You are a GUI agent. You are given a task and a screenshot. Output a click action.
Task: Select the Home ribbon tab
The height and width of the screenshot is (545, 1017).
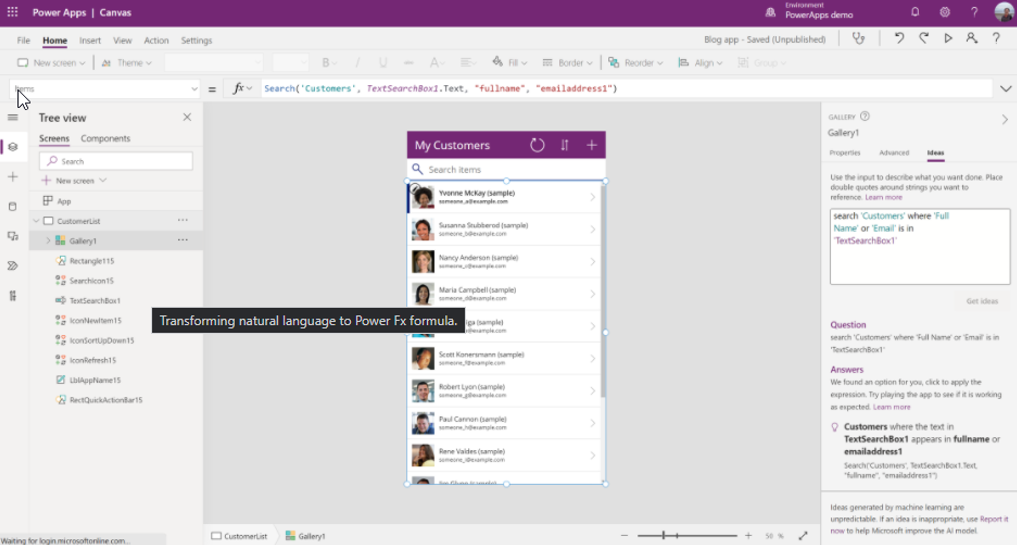pos(54,40)
